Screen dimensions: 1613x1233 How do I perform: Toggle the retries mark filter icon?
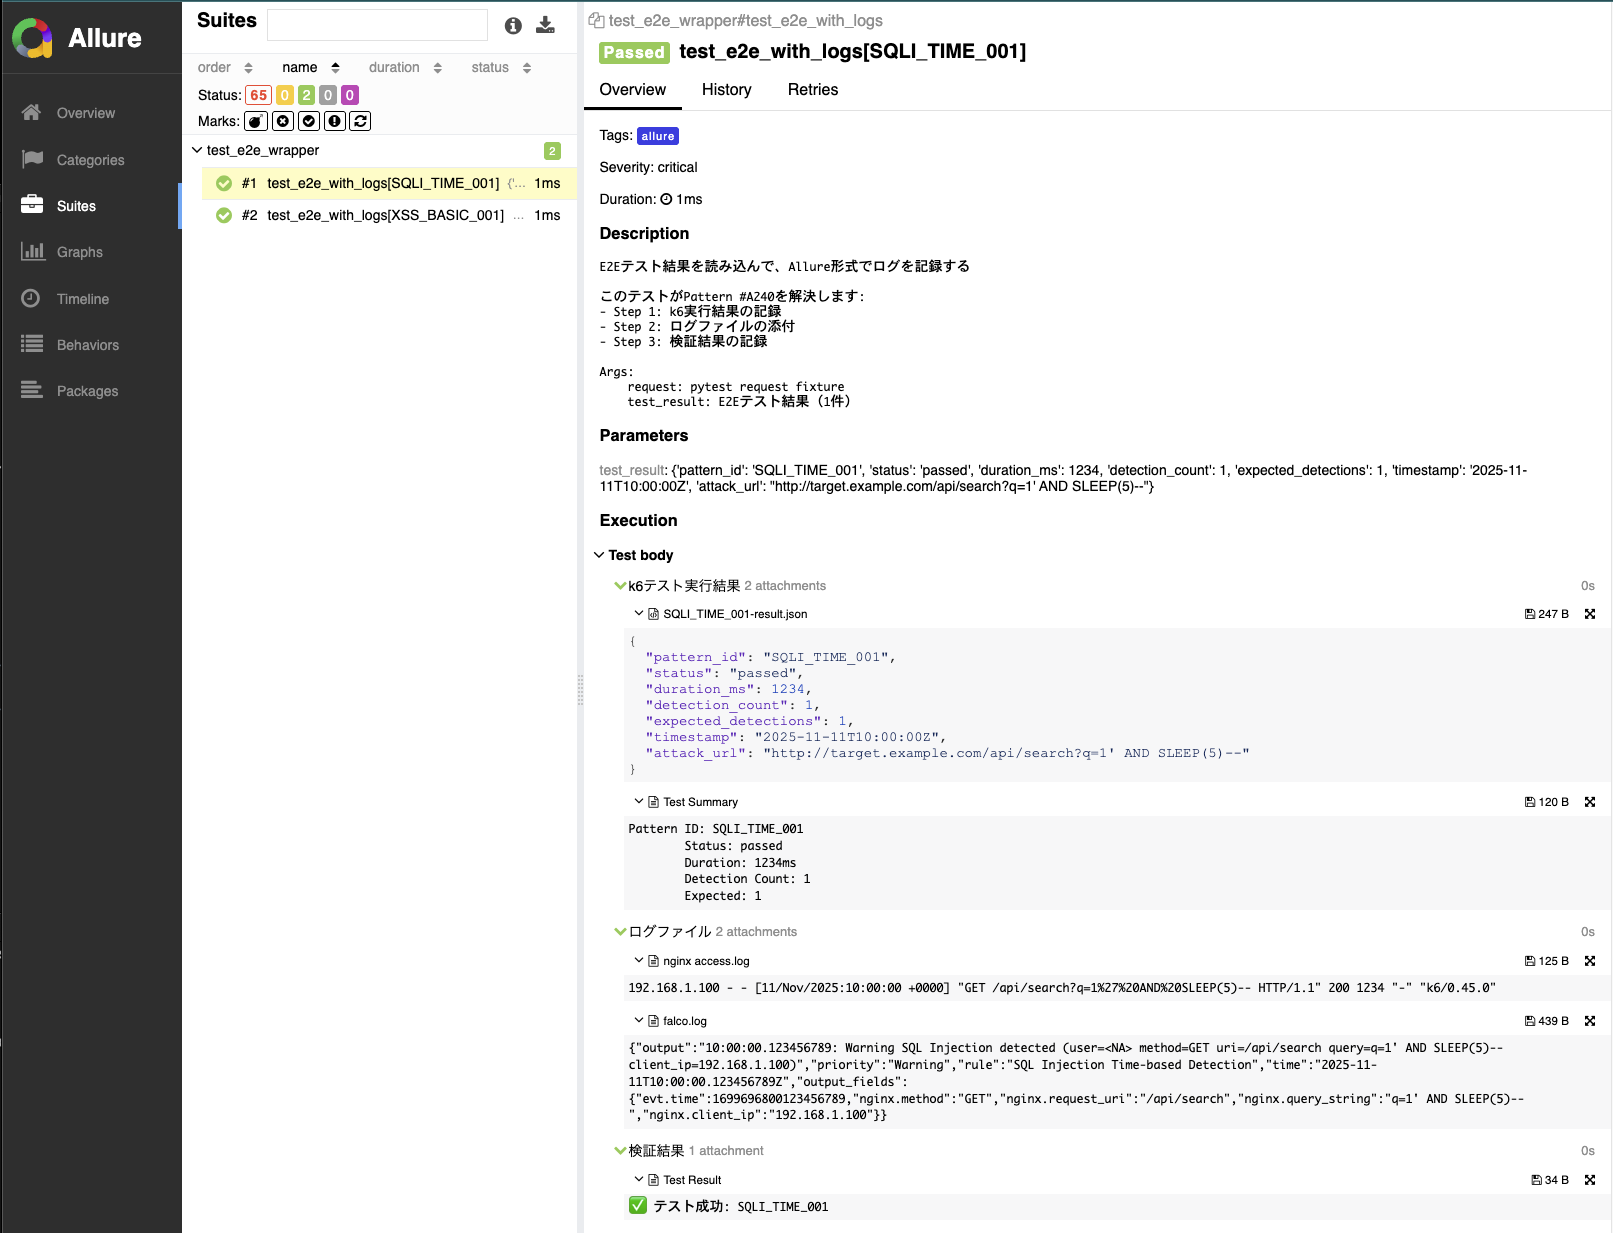point(361,121)
